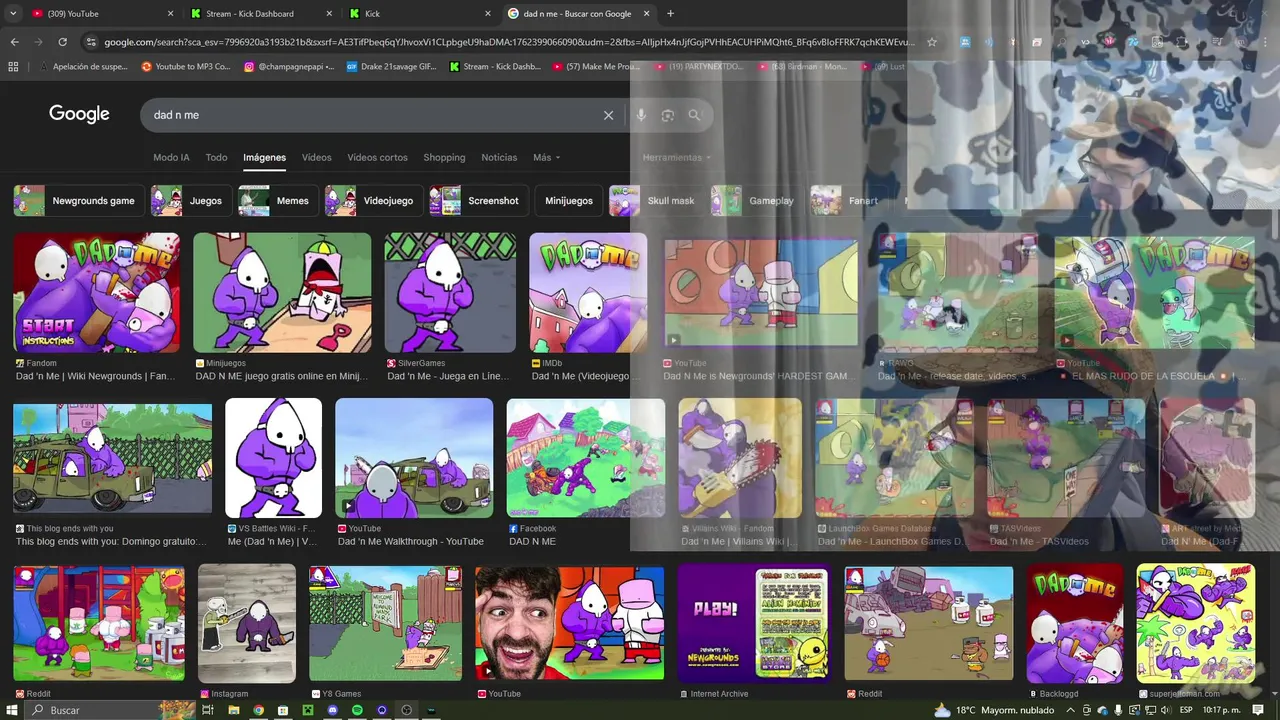Click the address bar URL

[508, 42]
